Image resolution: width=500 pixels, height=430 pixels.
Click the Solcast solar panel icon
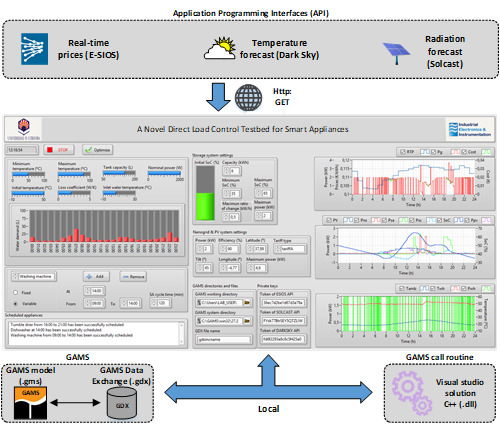(396, 53)
